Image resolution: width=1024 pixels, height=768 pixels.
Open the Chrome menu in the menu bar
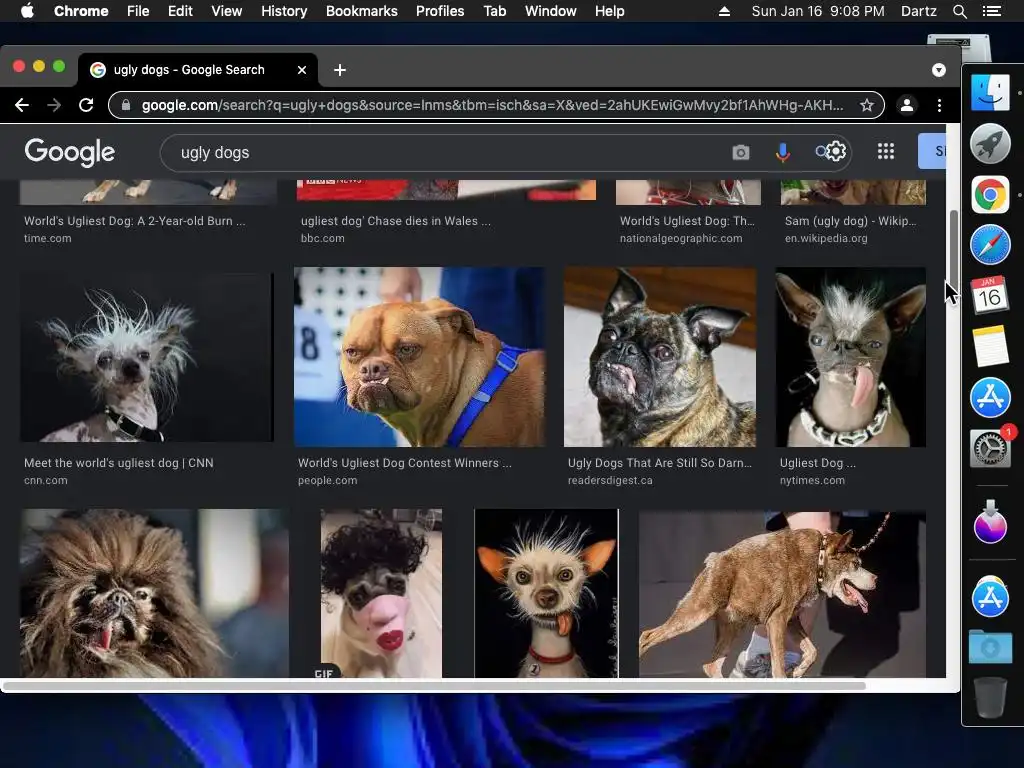click(81, 11)
